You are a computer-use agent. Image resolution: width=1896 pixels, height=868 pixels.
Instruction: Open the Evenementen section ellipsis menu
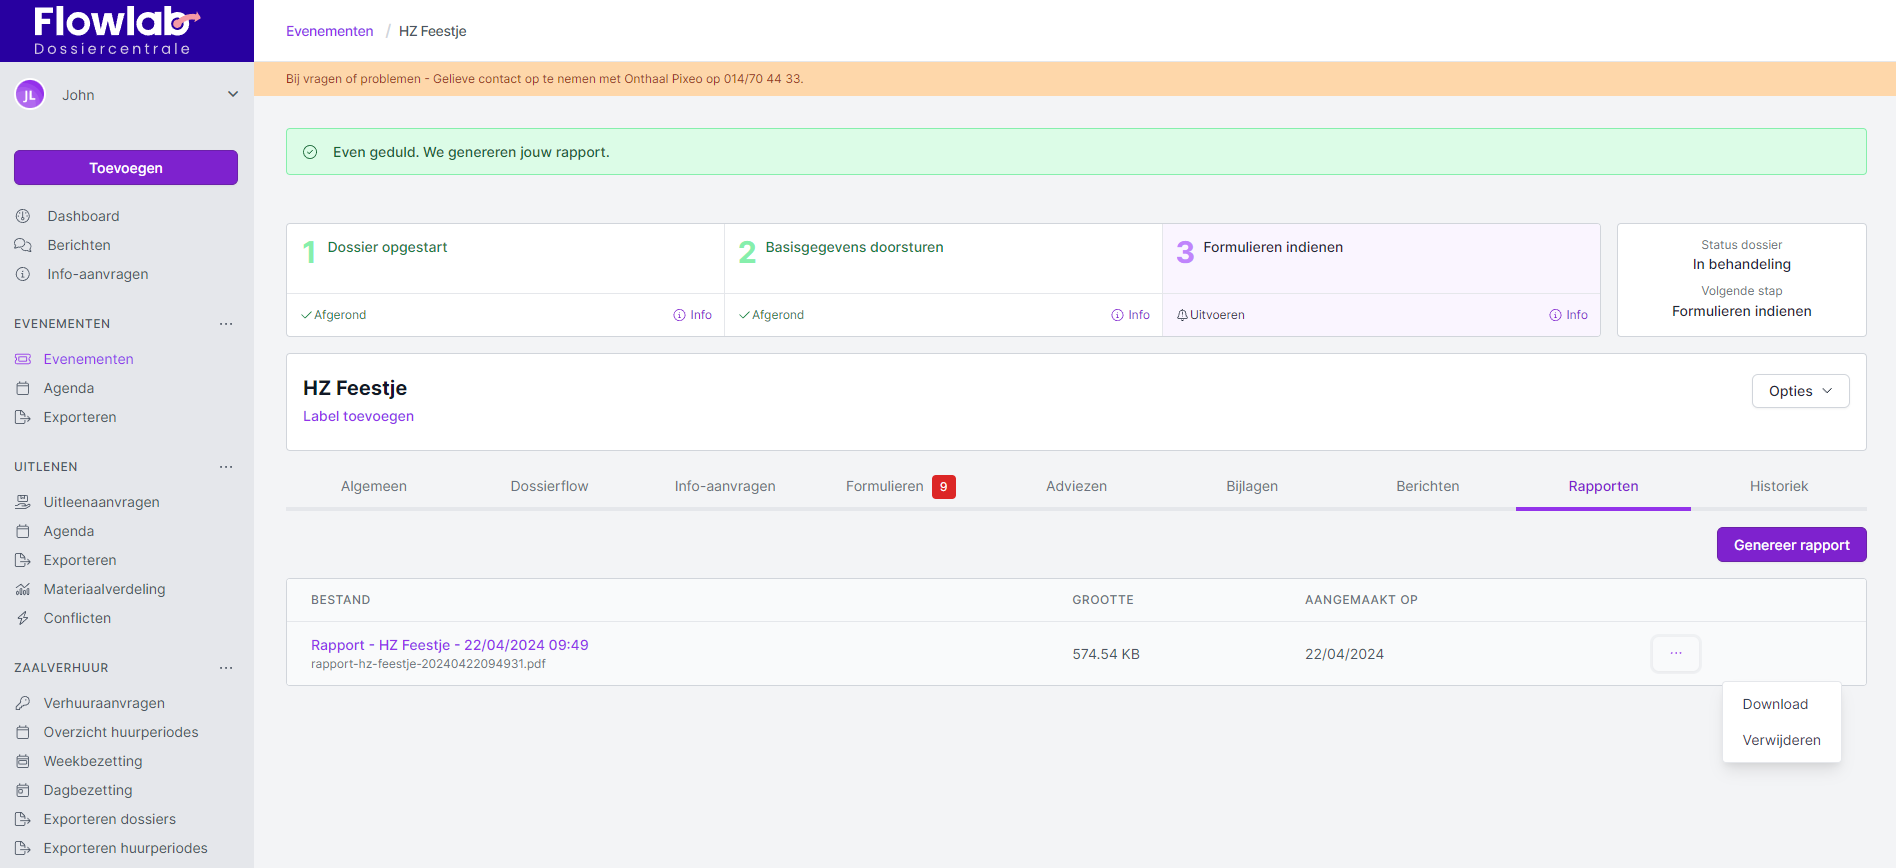click(226, 324)
